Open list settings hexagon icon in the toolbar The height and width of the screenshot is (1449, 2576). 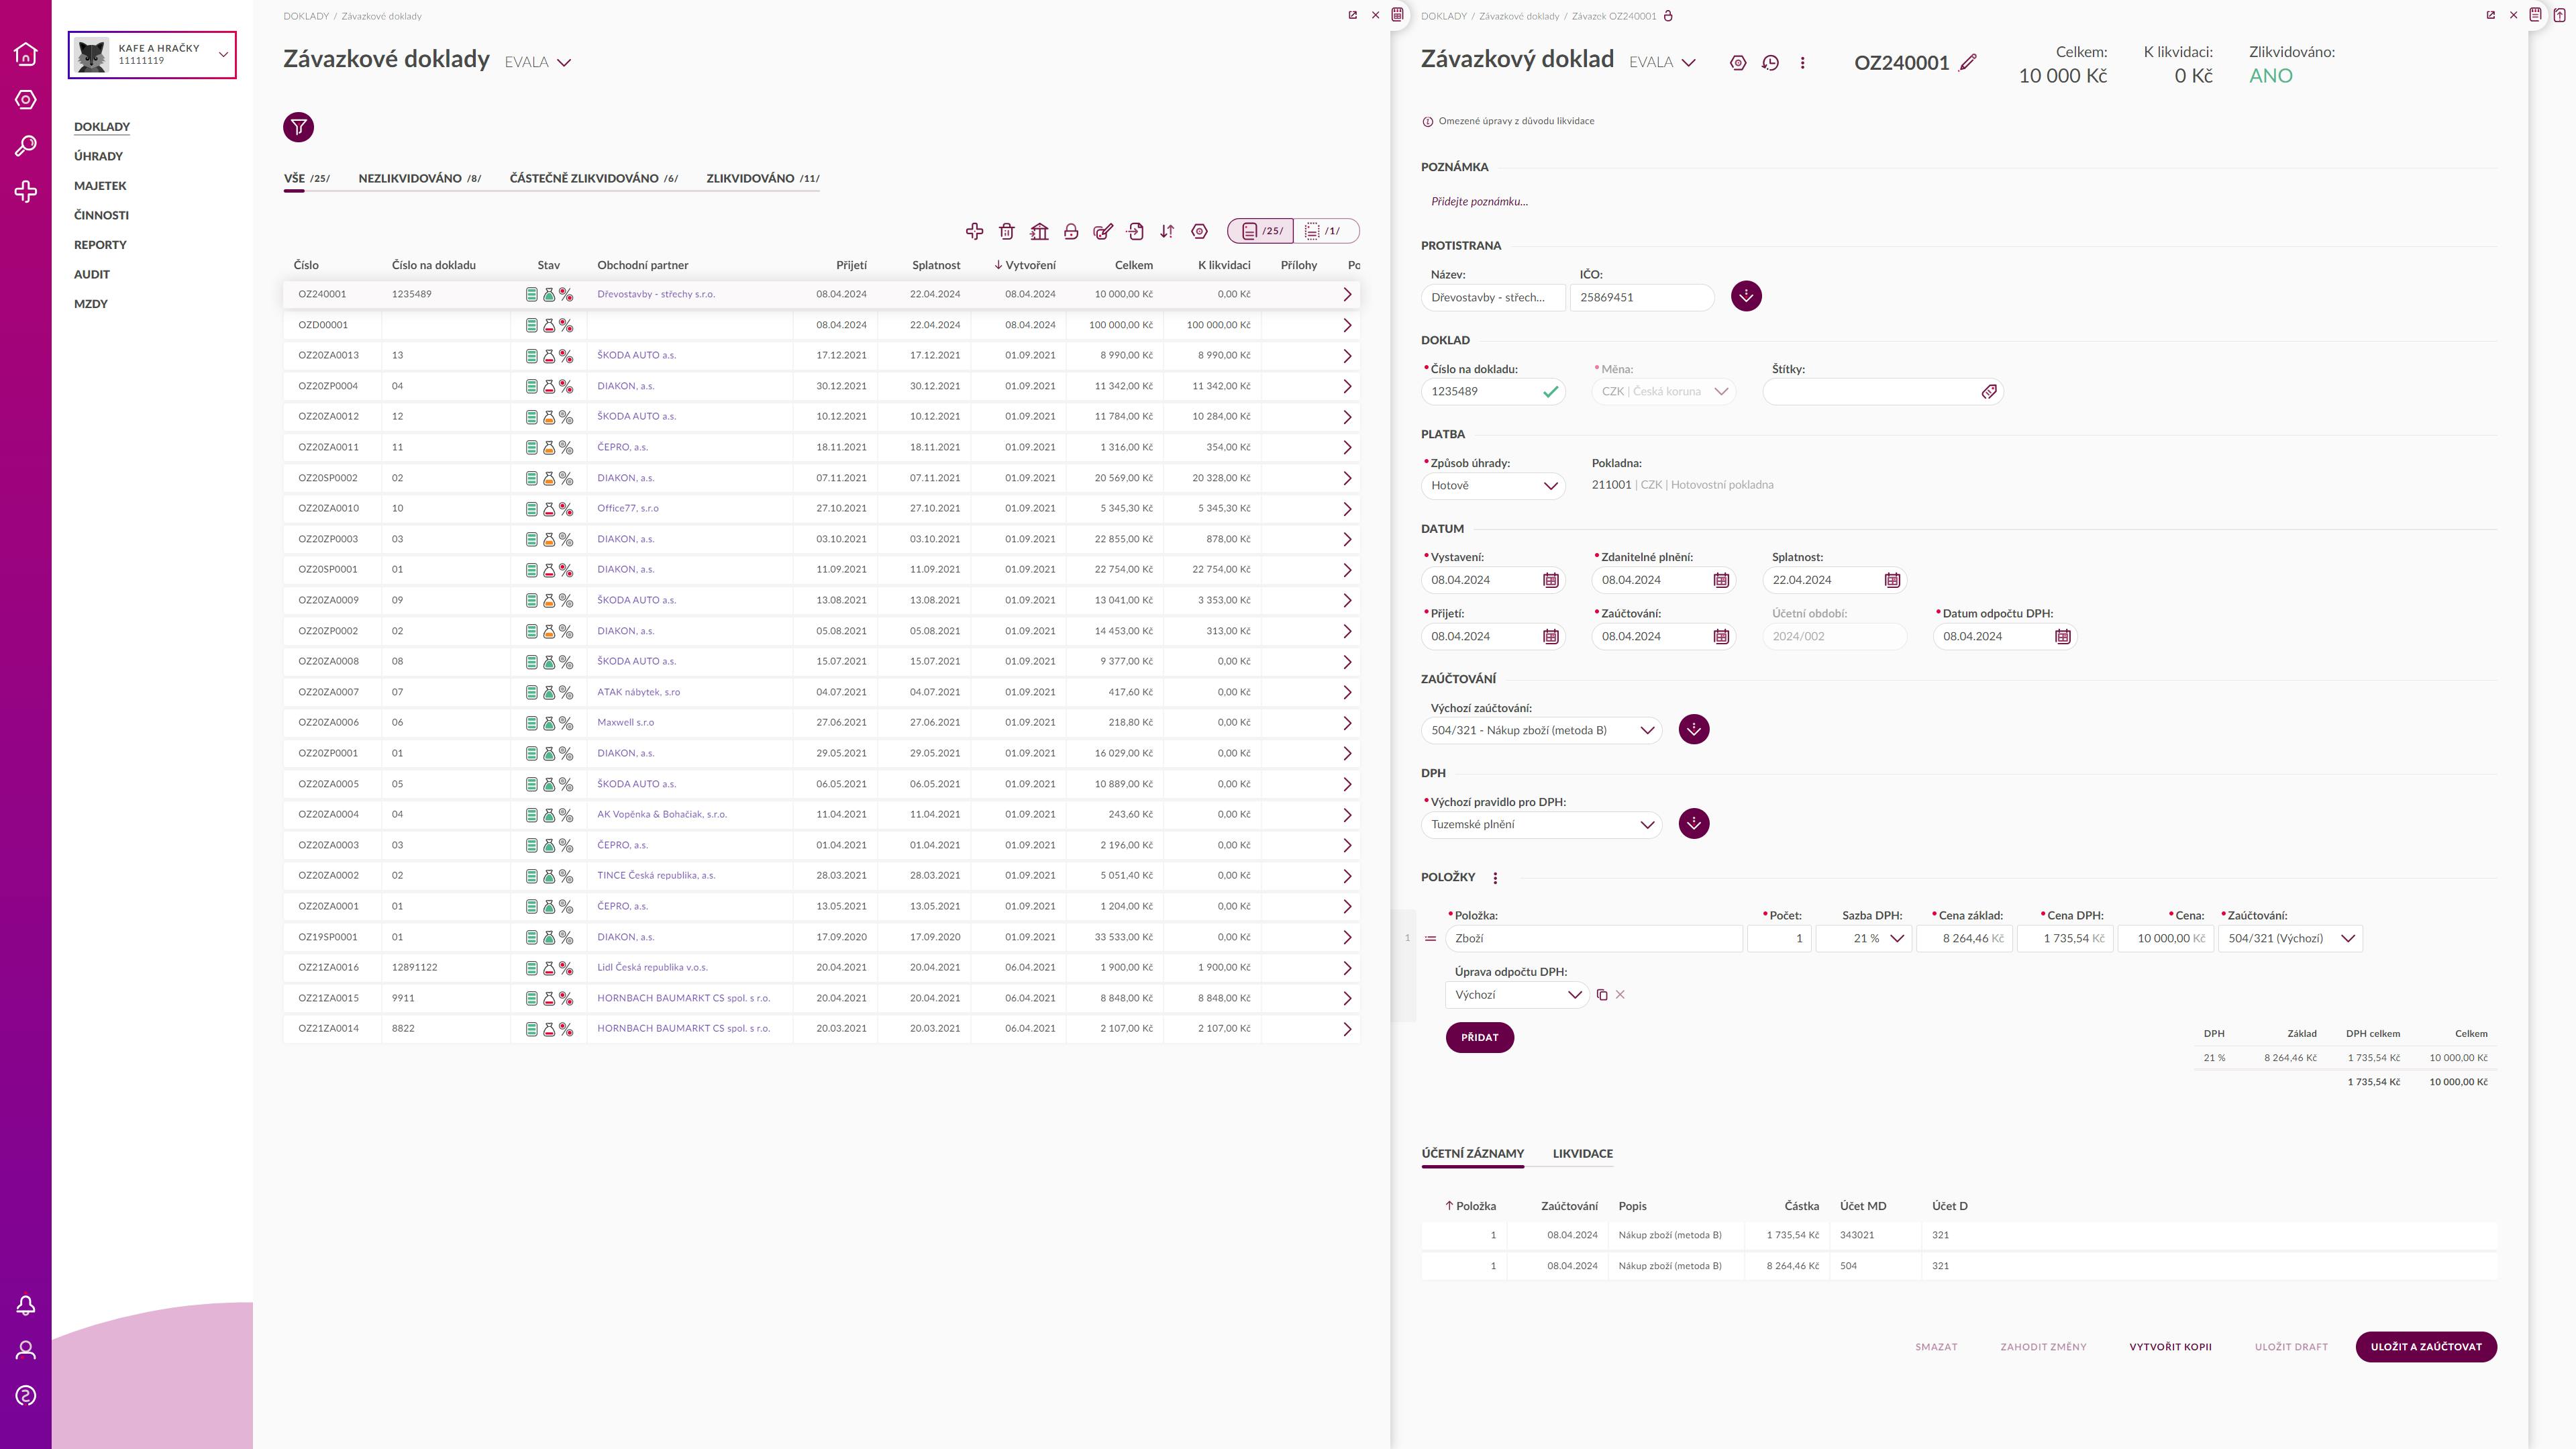click(1199, 232)
